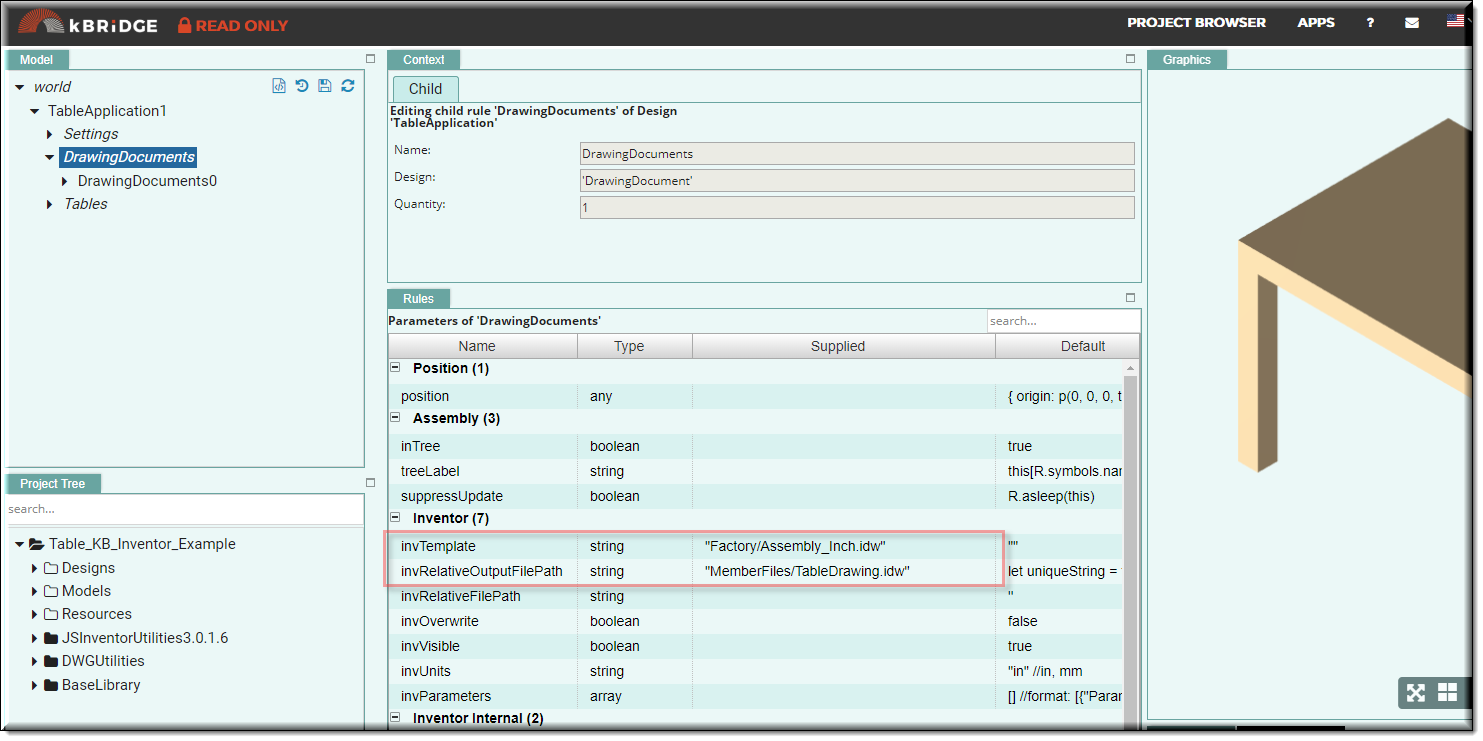The width and height of the screenshot is (1483, 741).
Task: Click the Quantity field
Action: click(x=857, y=207)
